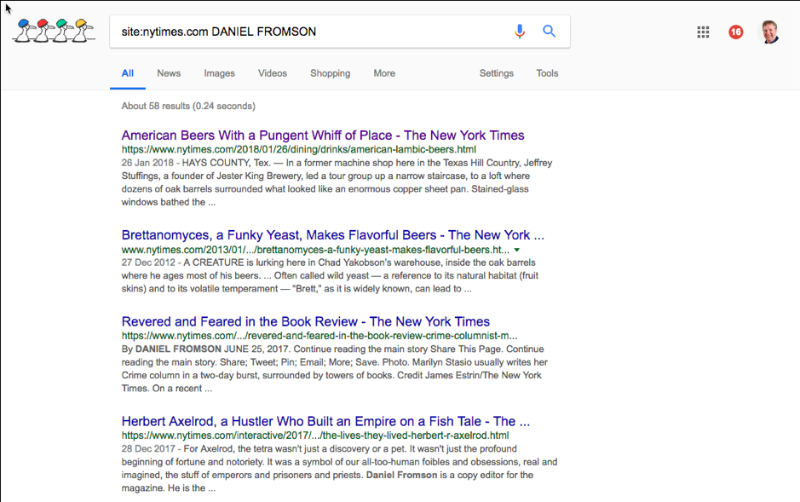Screen dimensions: 800x502
Task: Click the About 58 results text
Action: [x=188, y=106]
